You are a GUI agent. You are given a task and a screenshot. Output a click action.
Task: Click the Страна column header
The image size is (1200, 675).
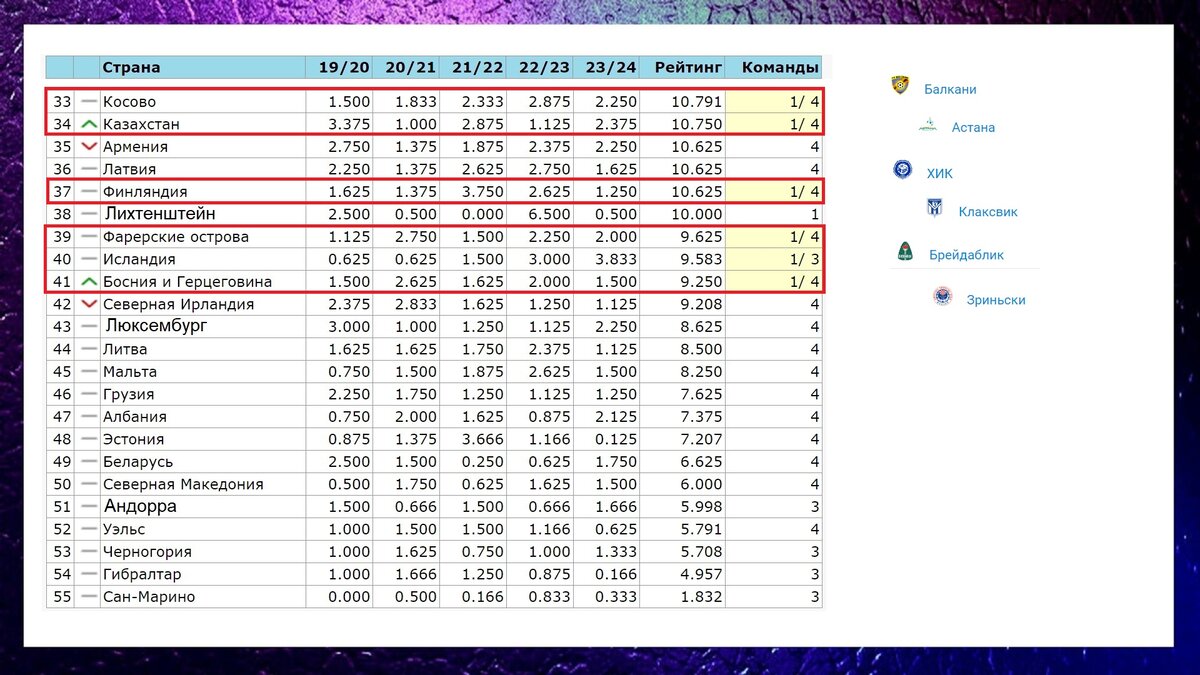pyautogui.click(x=131, y=67)
